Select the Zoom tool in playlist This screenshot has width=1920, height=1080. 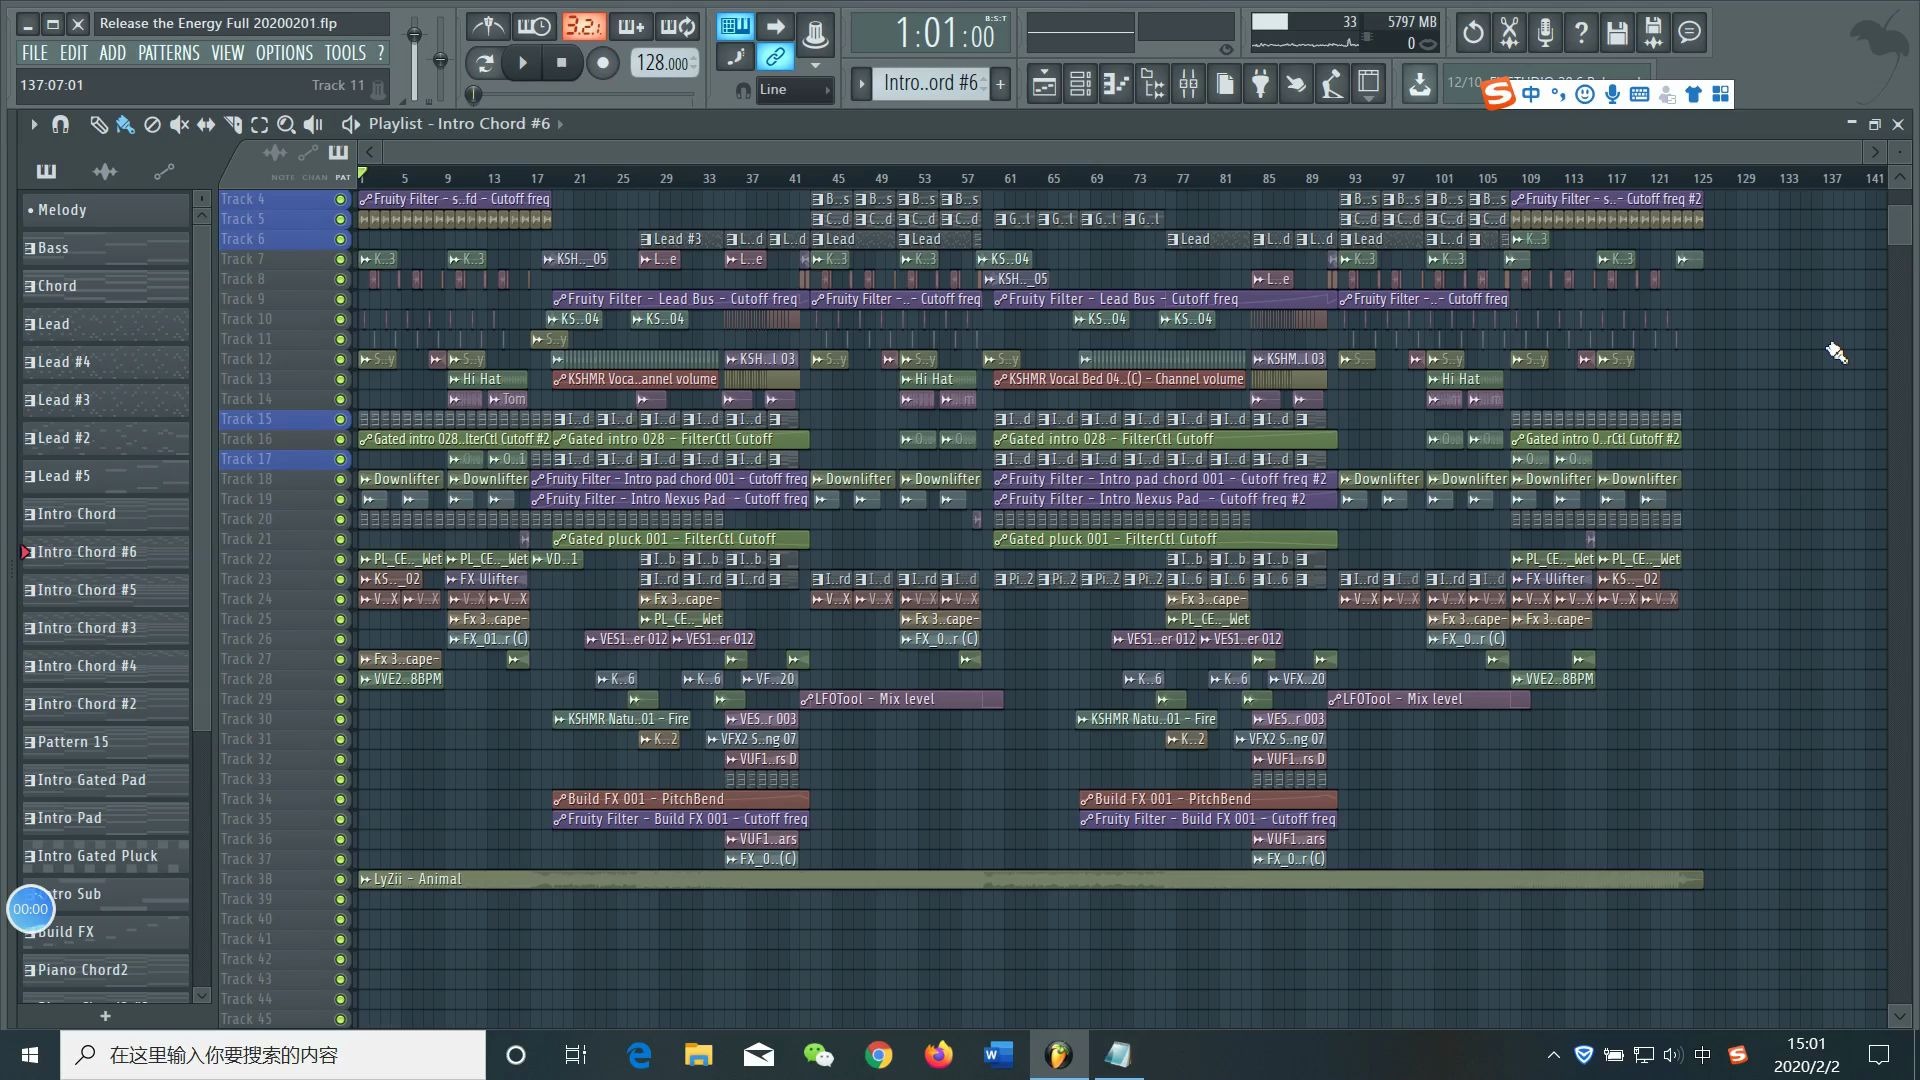[x=286, y=124]
